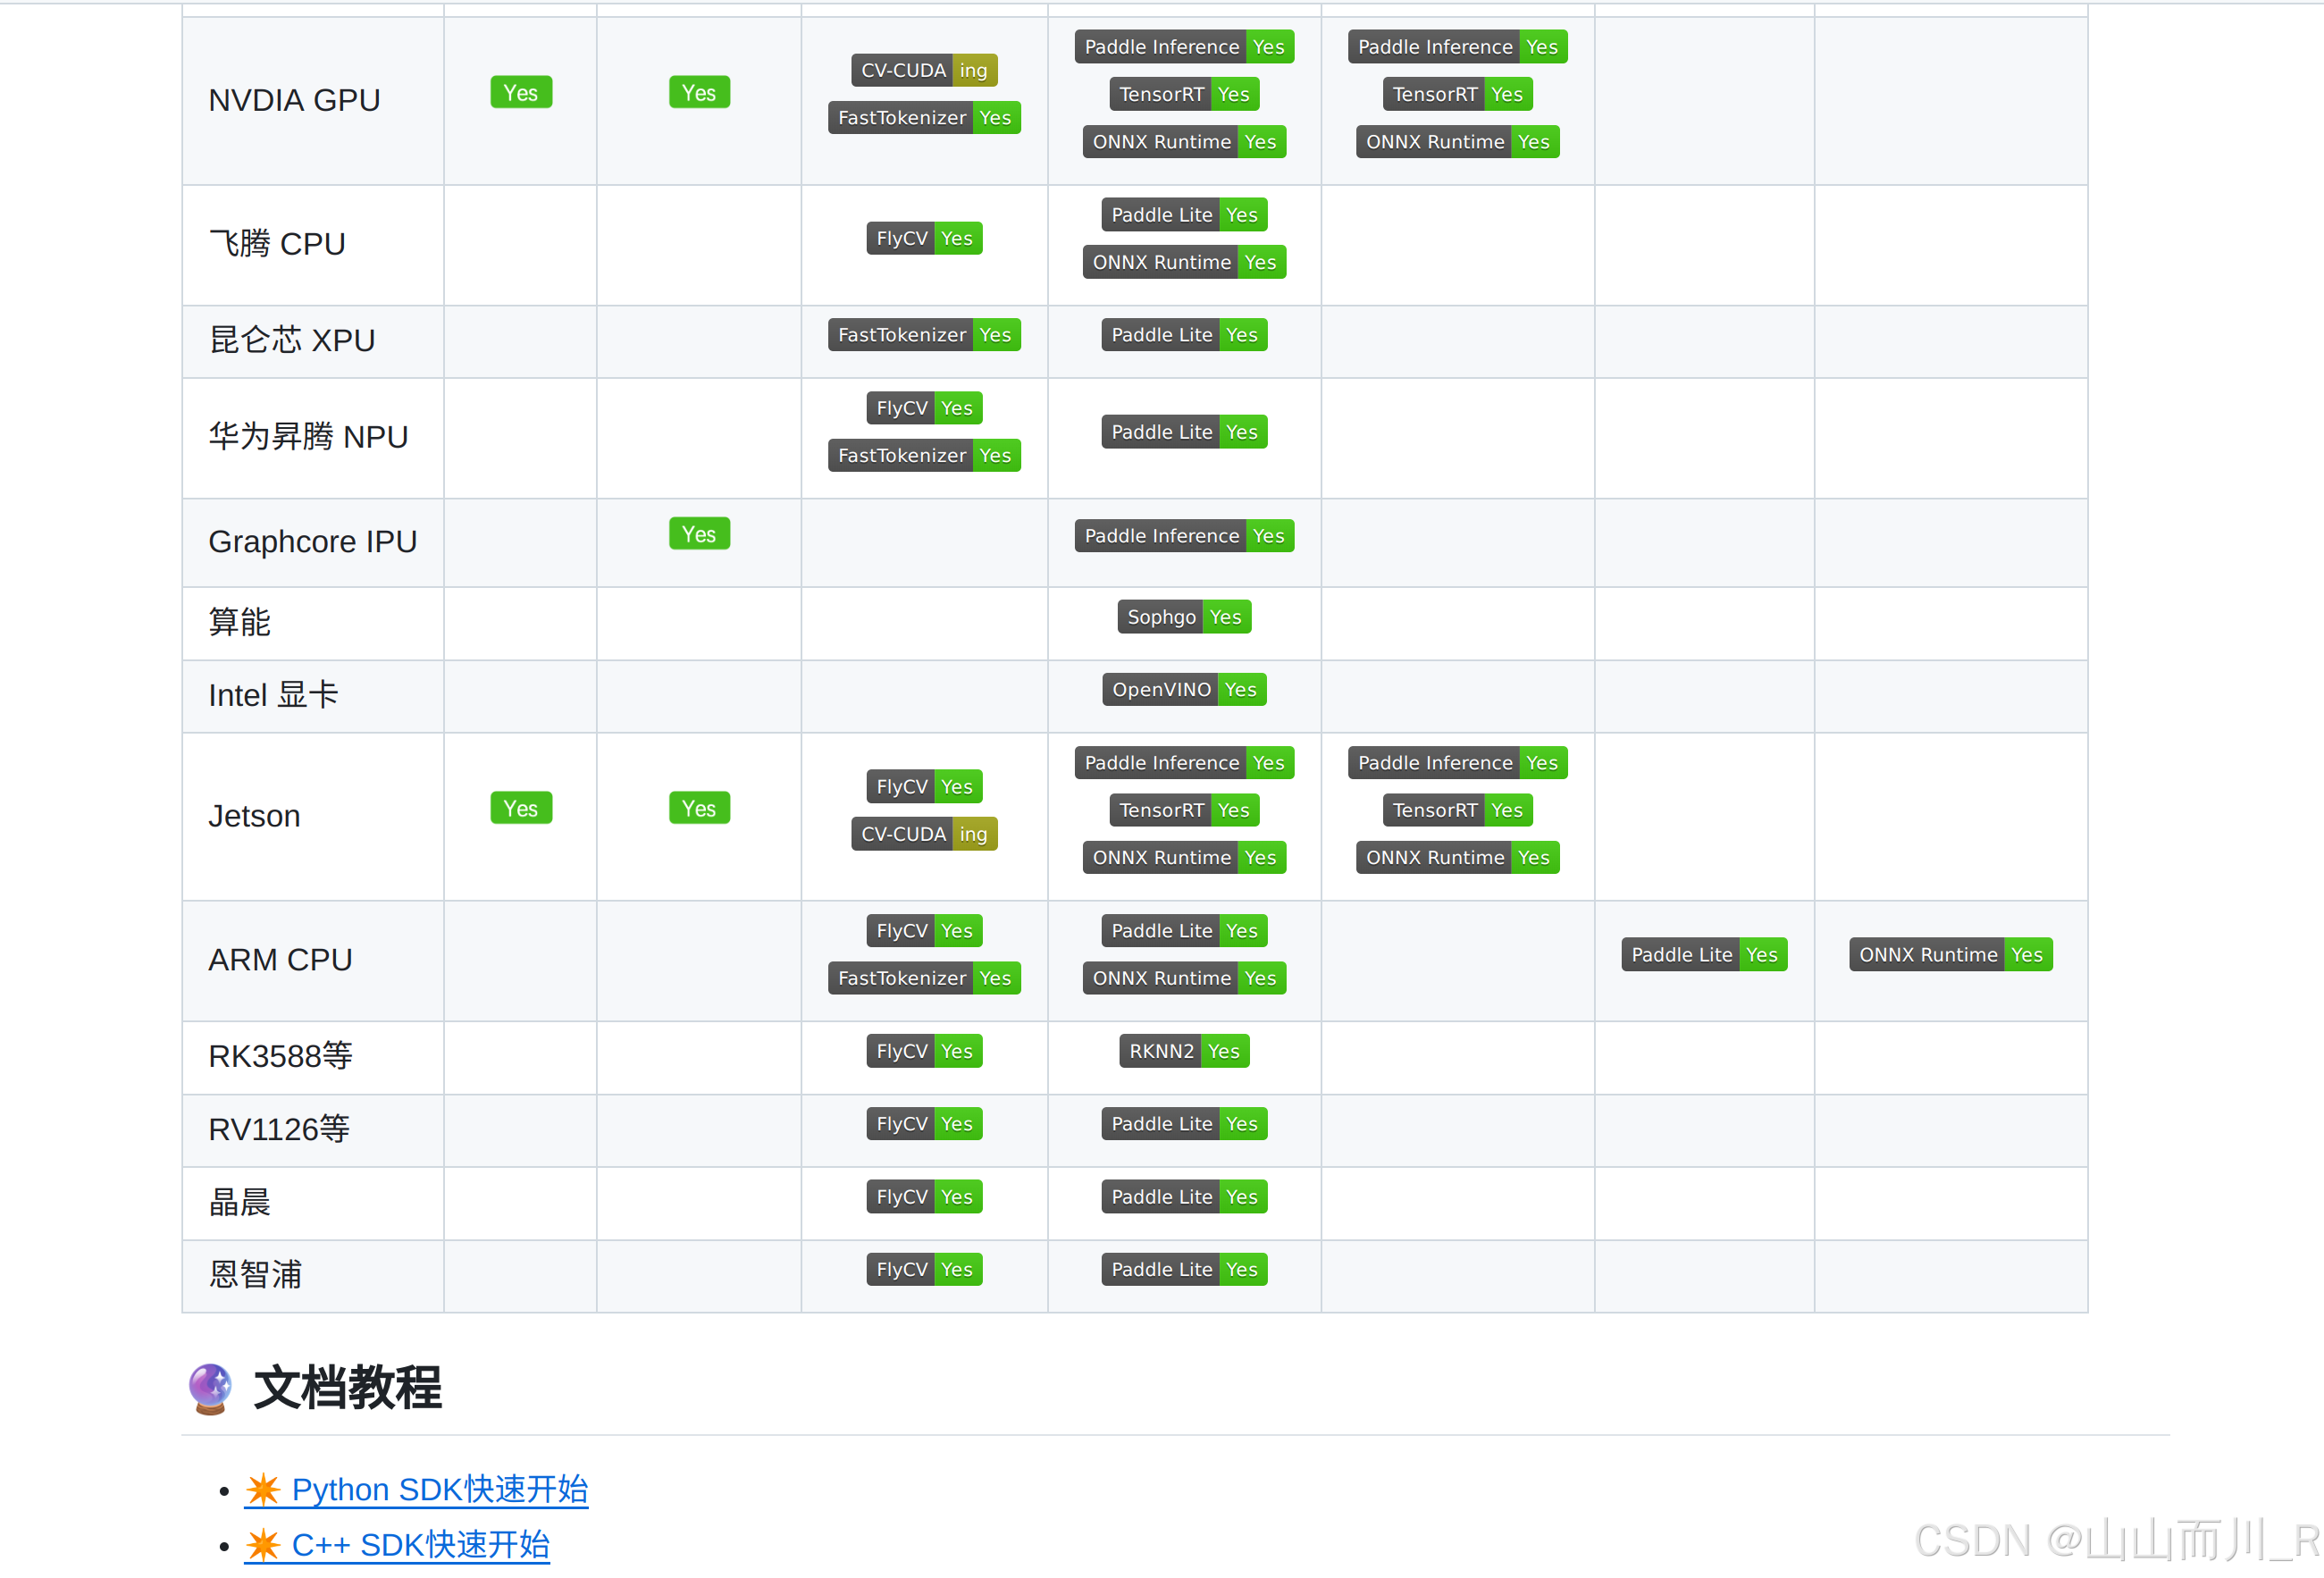The height and width of the screenshot is (1578, 2324).
Task: Select the Intel 显卡 row label
Action: [x=273, y=695]
